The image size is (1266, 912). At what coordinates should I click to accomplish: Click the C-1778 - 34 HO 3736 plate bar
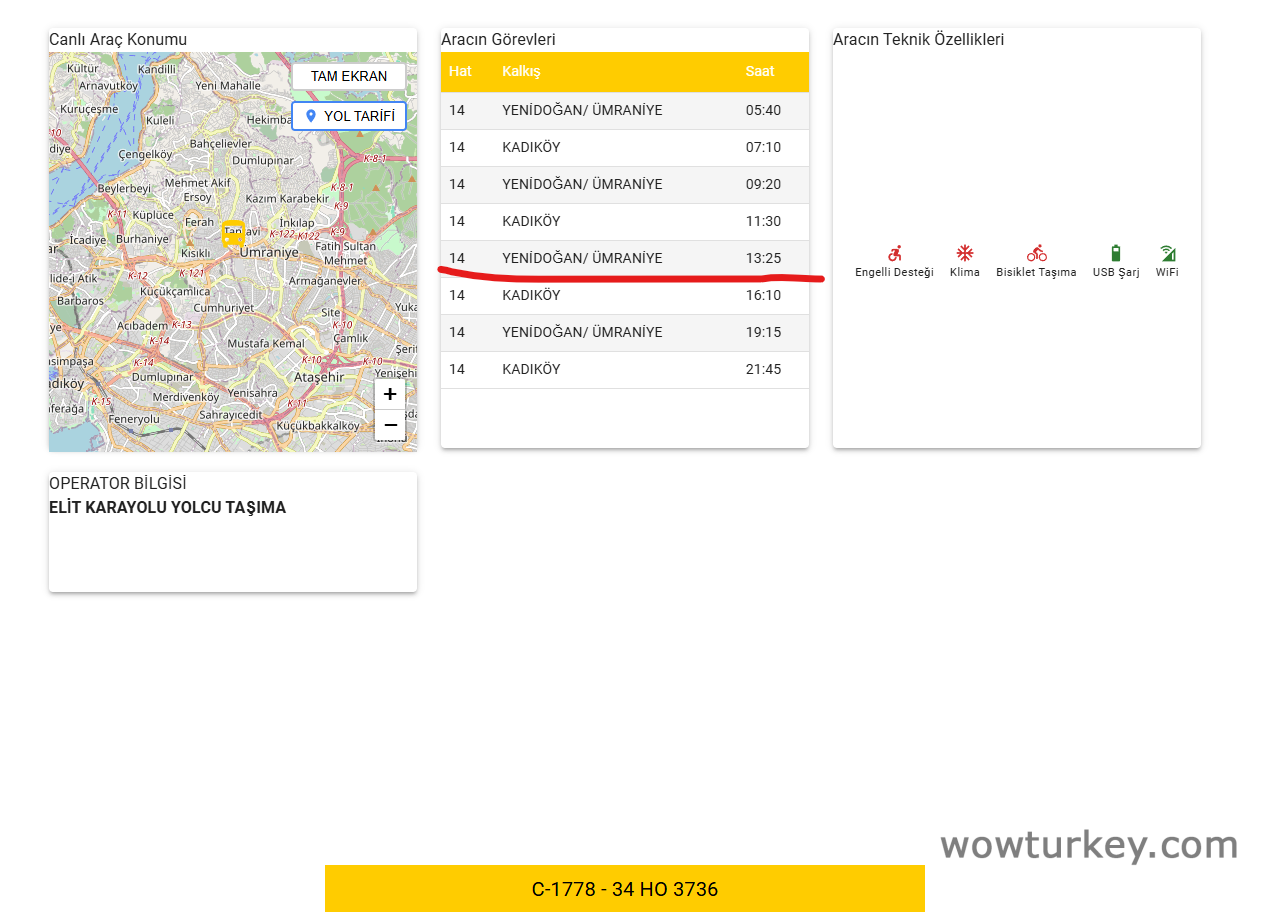tap(624, 888)
